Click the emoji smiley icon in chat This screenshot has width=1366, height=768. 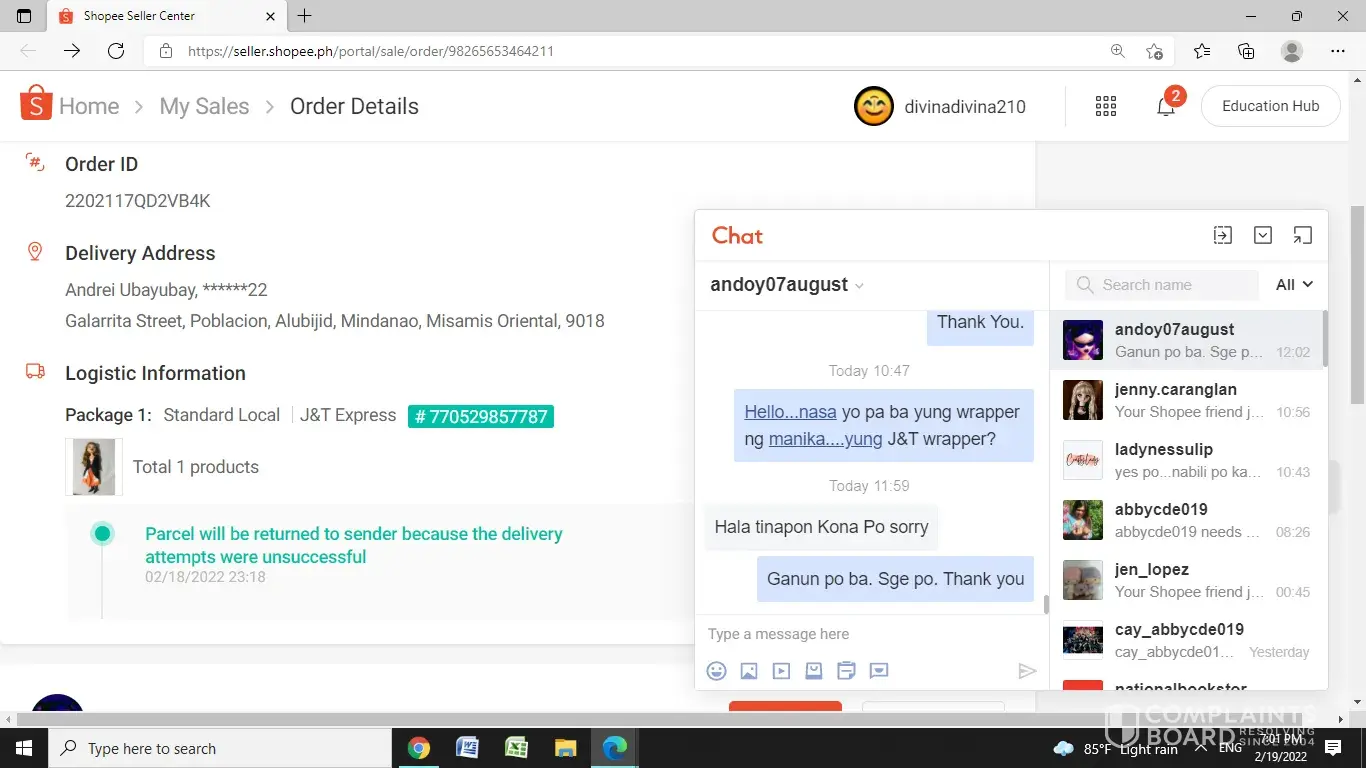point(716,671)
